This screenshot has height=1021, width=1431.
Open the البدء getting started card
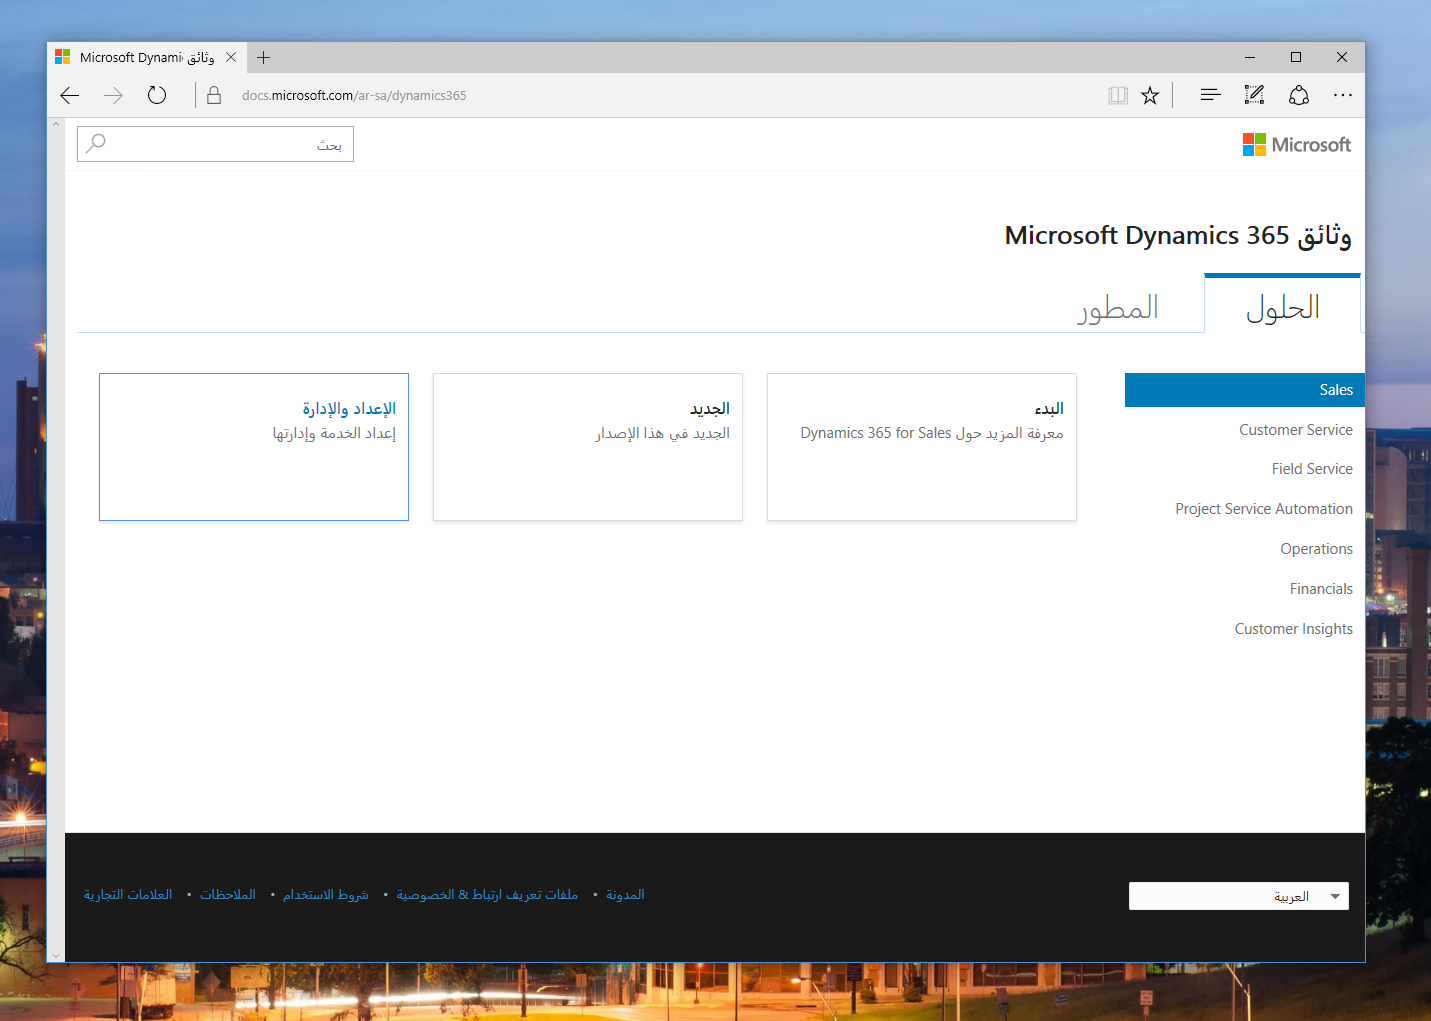tap(922, 447)
